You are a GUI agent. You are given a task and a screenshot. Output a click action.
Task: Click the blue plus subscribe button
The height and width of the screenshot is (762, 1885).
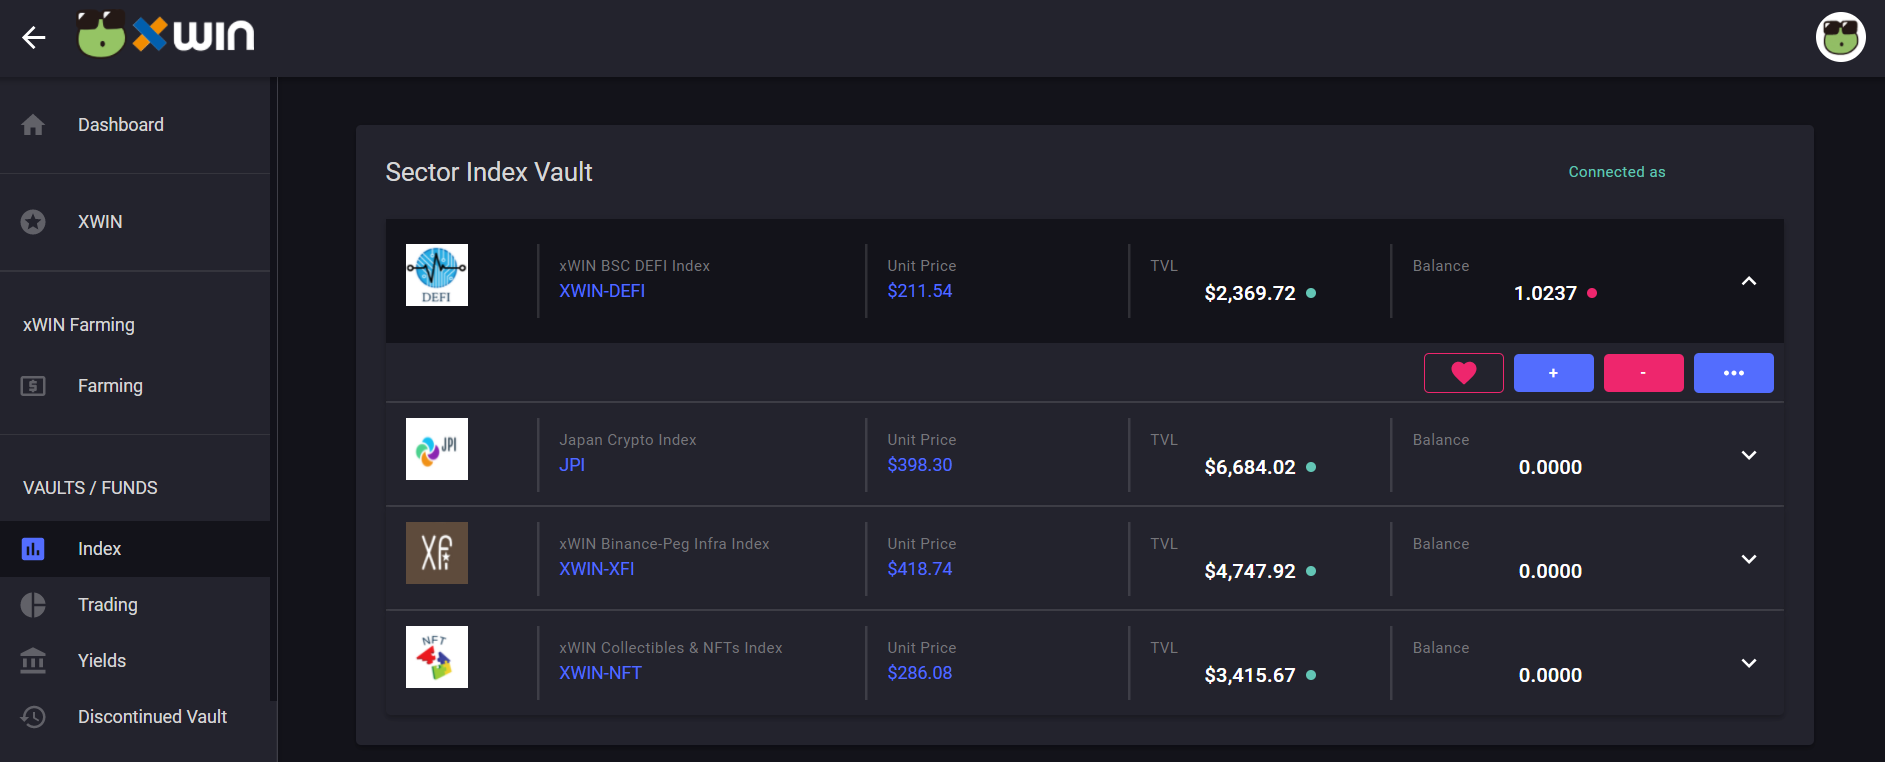pos(1554,373)
